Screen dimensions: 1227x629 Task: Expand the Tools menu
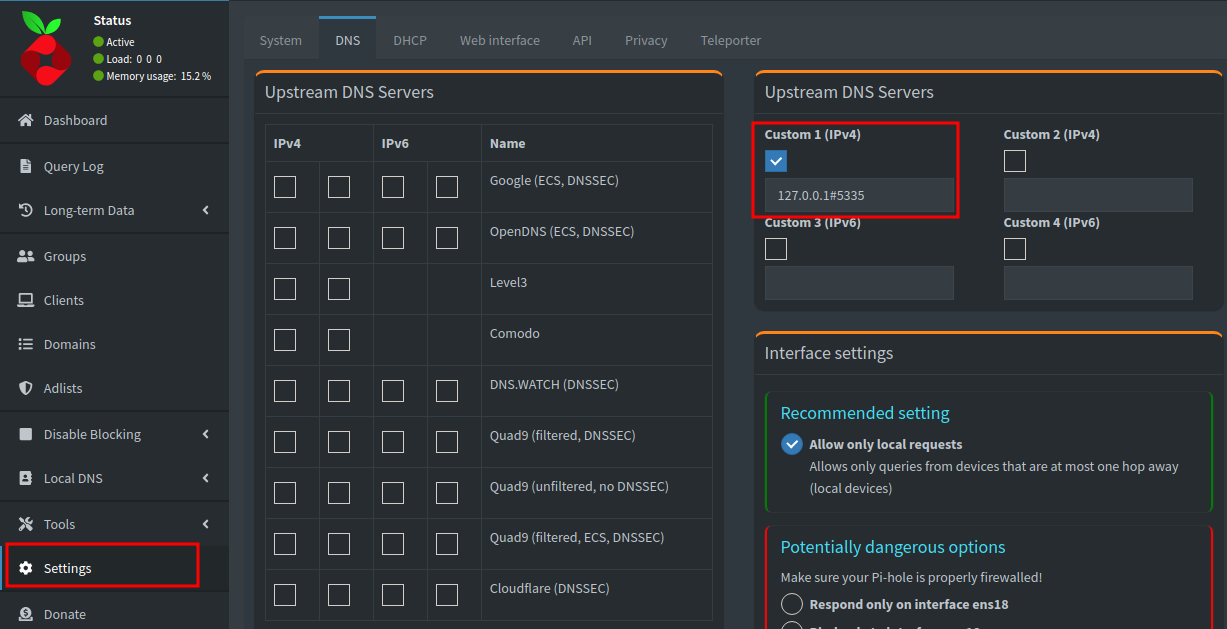(x=57, y=523)
